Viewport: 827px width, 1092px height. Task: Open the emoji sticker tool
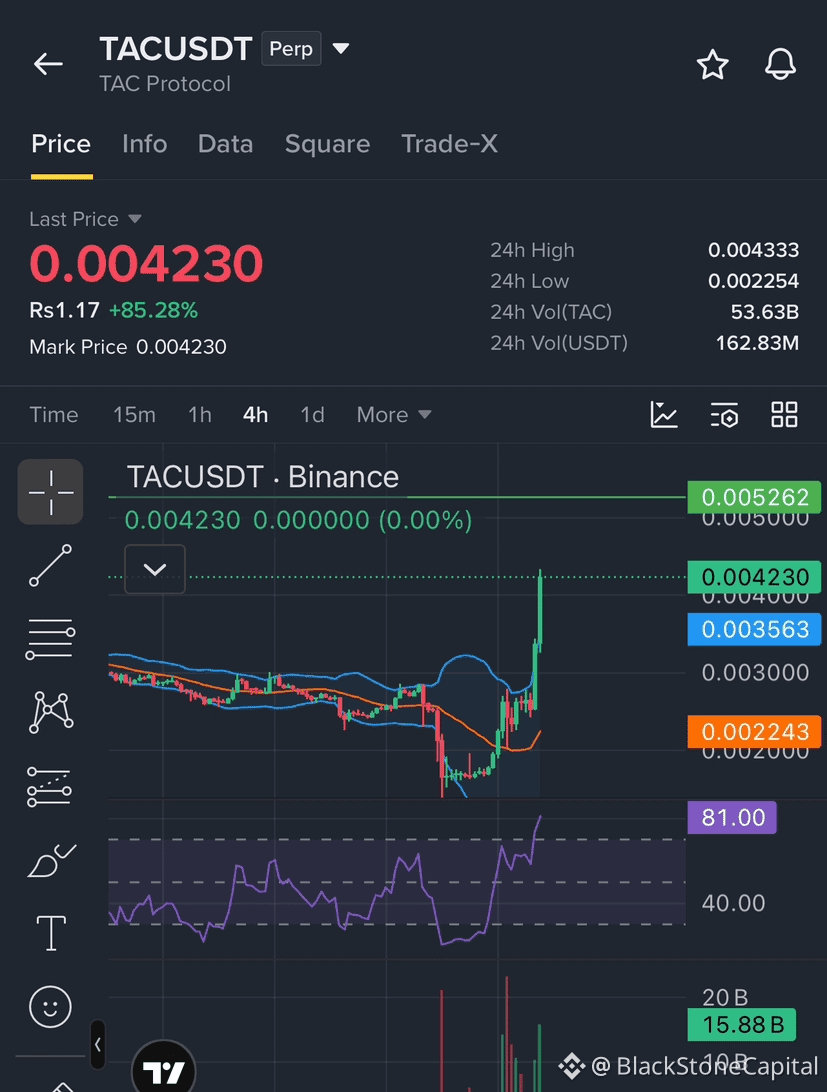pyautogui.click(x=50, y=1006)
